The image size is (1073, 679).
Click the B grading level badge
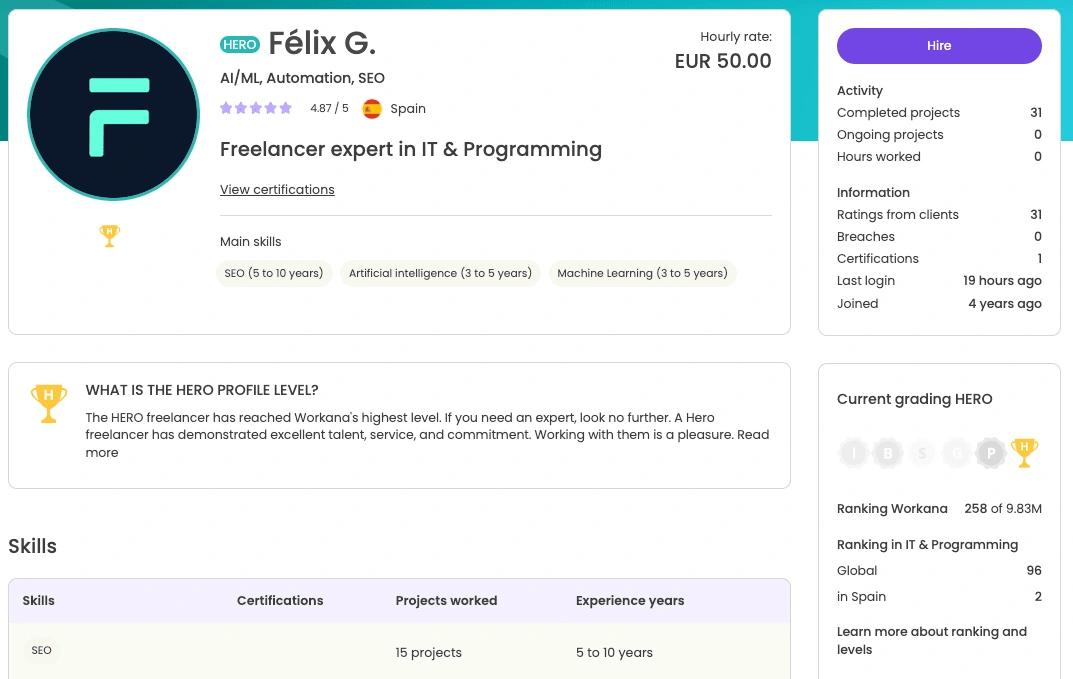click(x=888, y=452)
